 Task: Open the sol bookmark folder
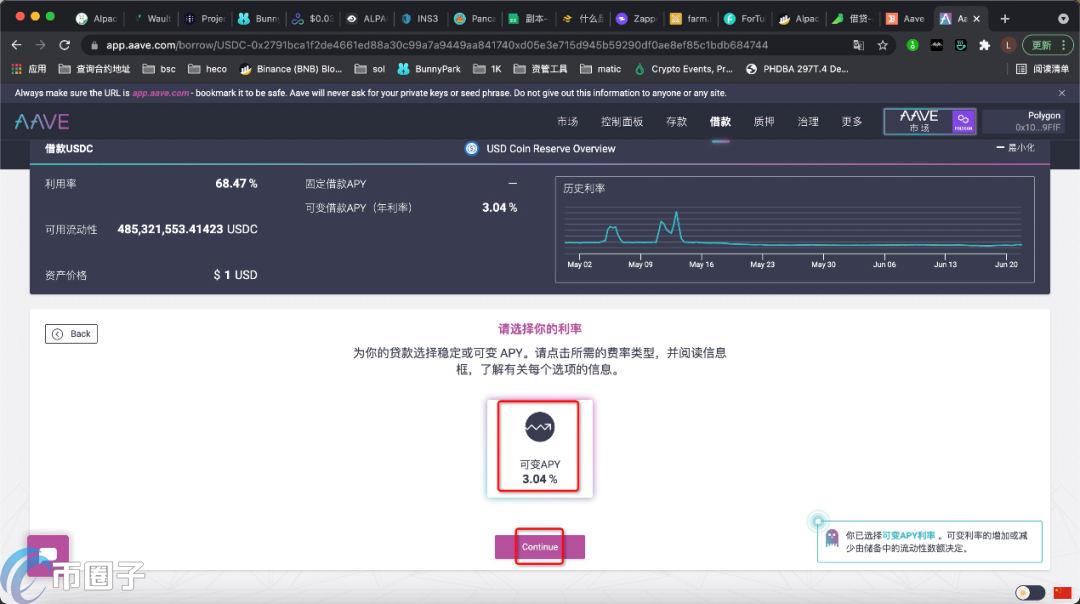pyautogui.click(x=370, y=69)
